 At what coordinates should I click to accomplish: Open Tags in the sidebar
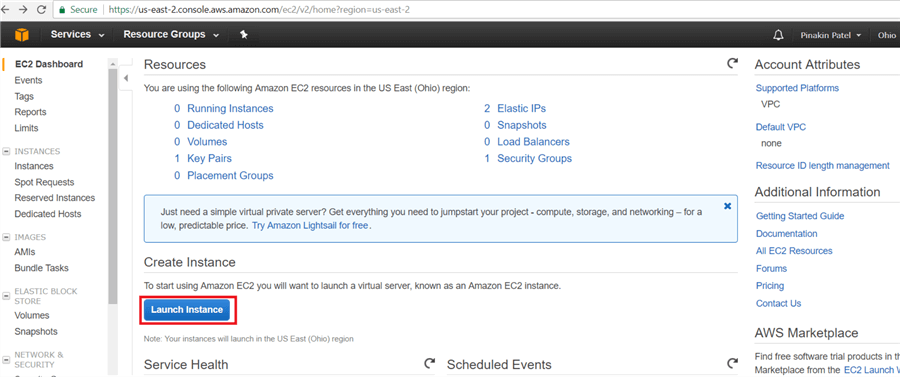(x=24, y=96)
